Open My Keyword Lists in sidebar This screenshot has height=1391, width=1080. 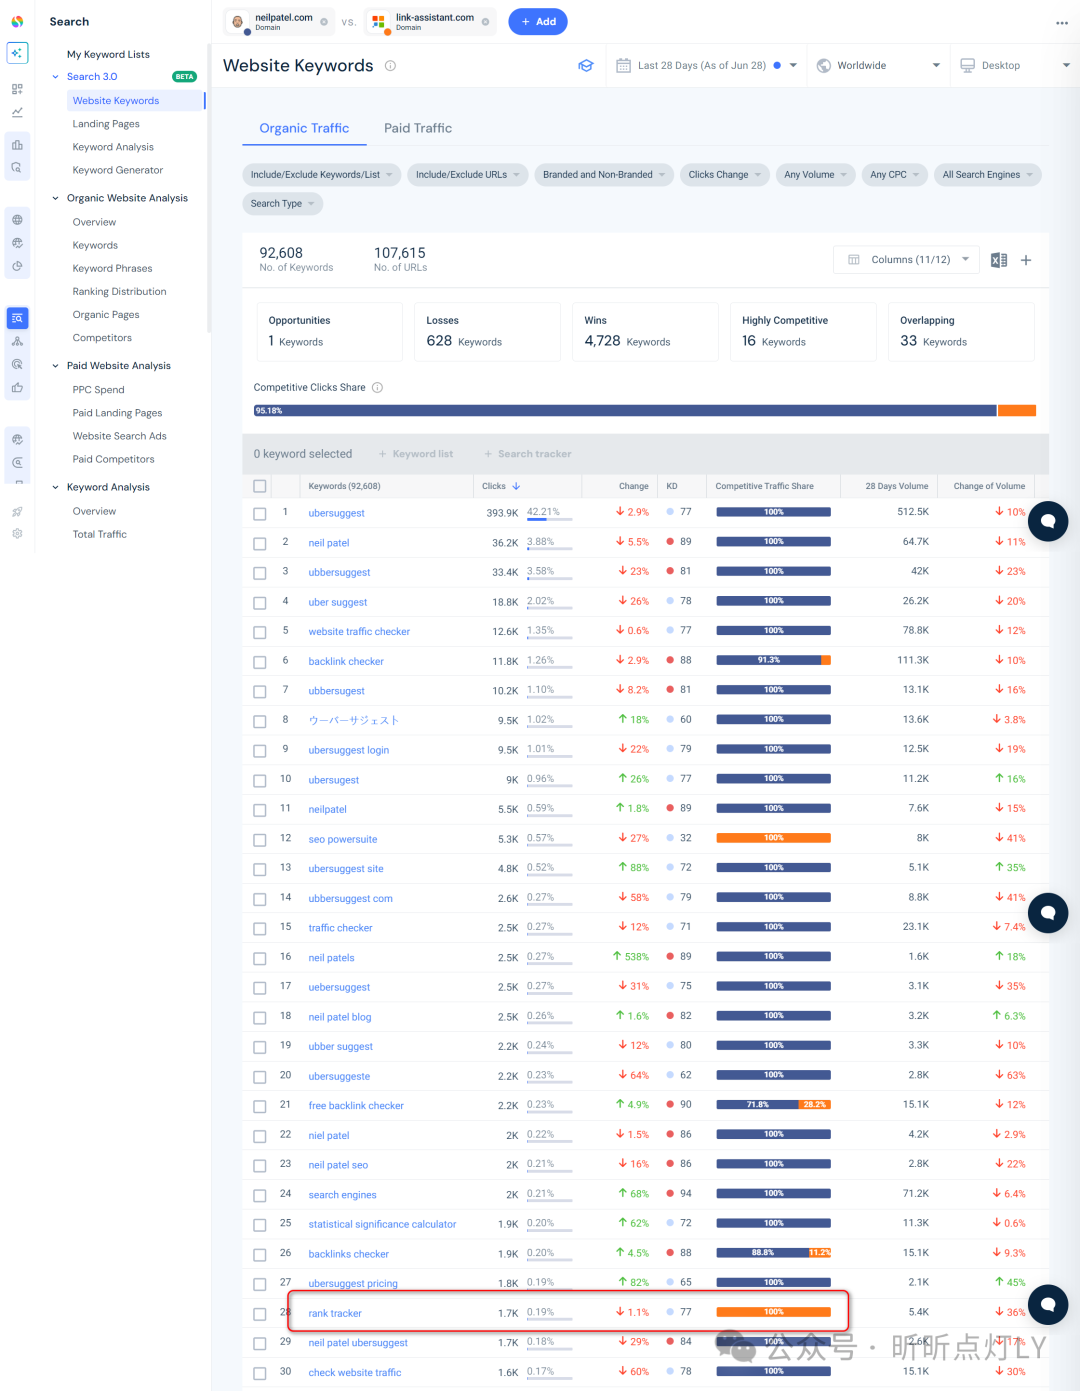pyautogui.click(x=108, y=54)
